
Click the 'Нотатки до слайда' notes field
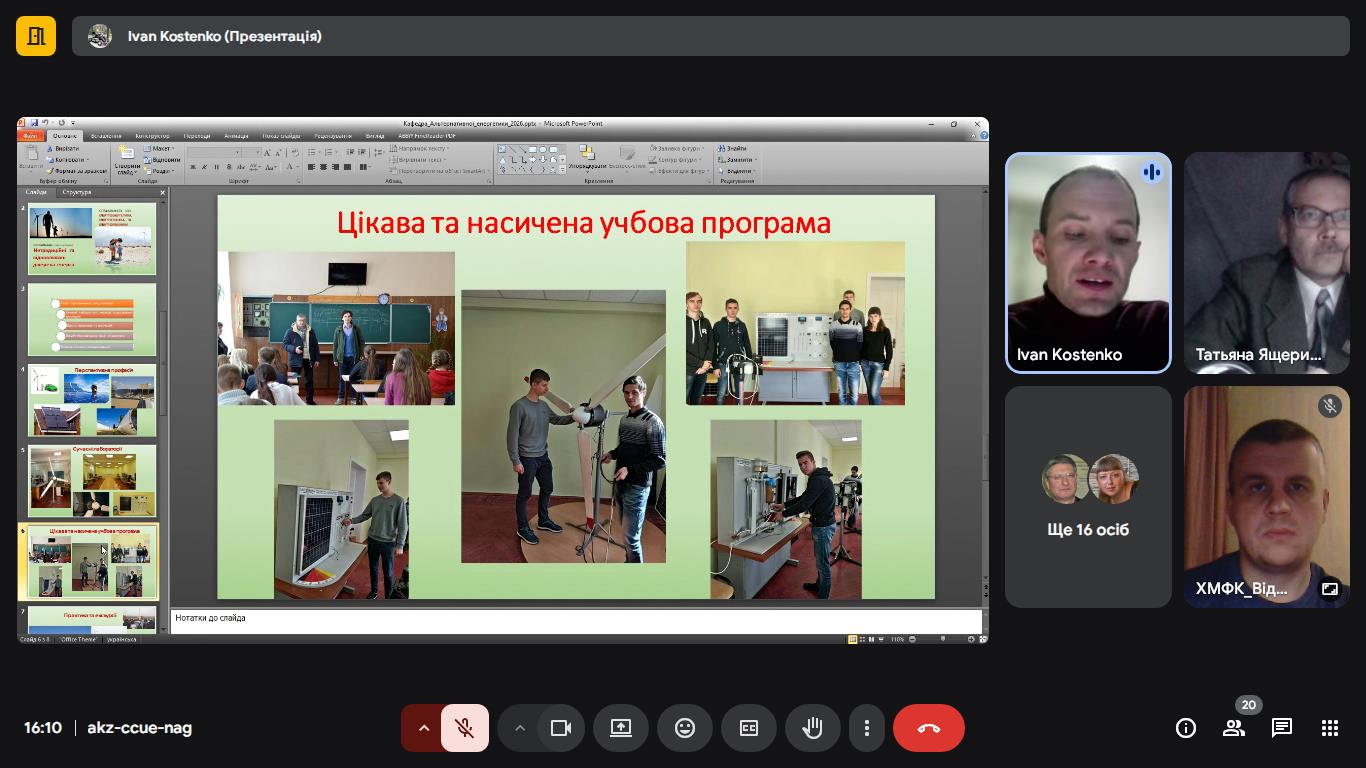tap(577, 620)
